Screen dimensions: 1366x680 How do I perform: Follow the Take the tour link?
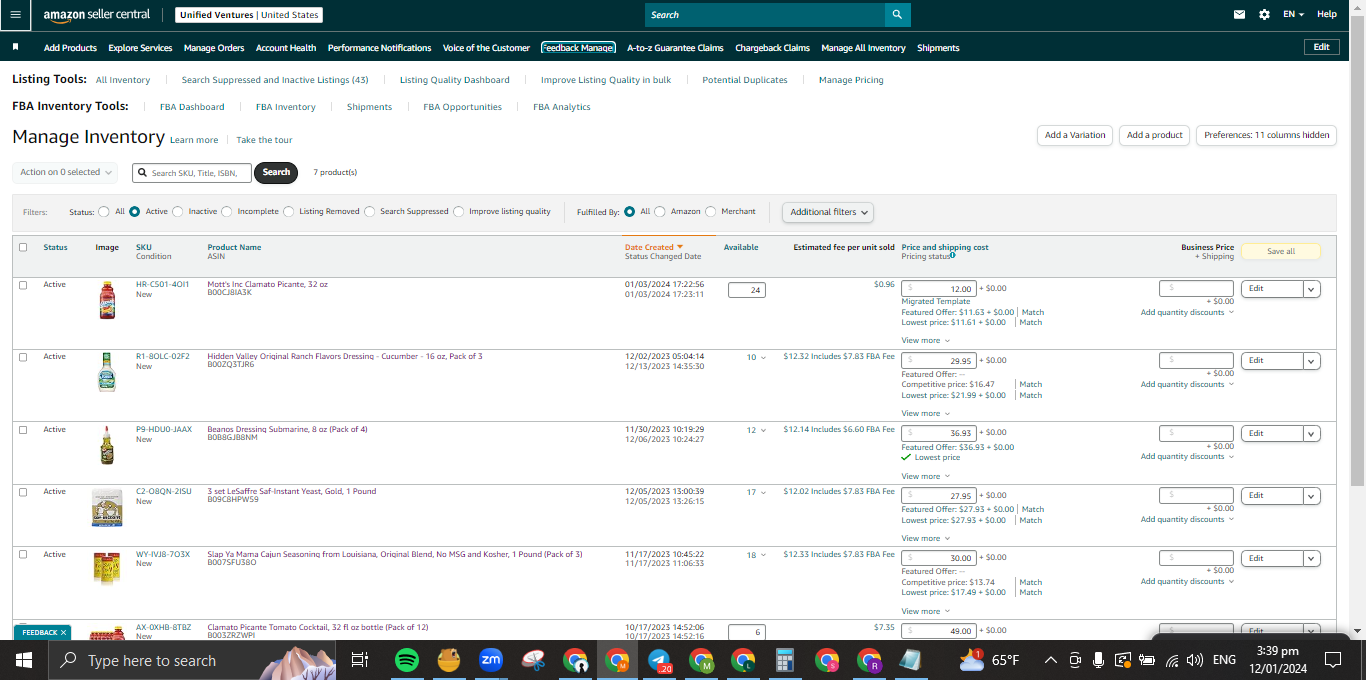tap(264, 140)
